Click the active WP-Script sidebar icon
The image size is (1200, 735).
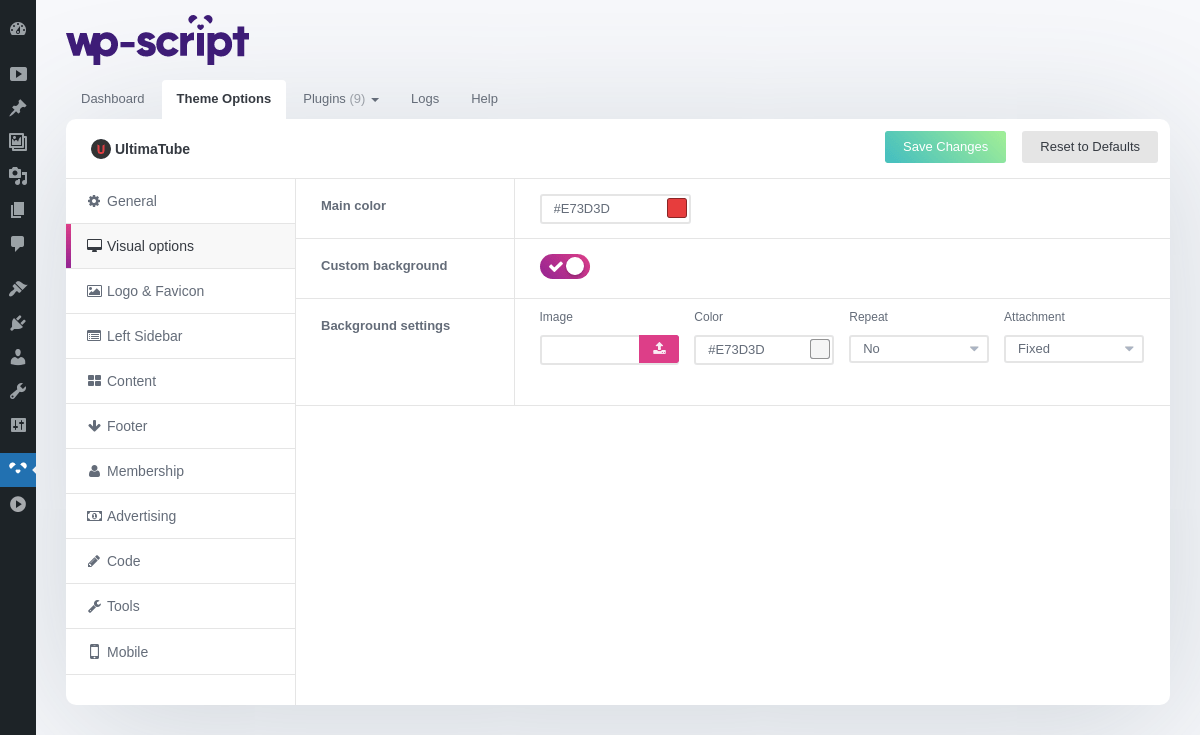[x=18, y=470]
